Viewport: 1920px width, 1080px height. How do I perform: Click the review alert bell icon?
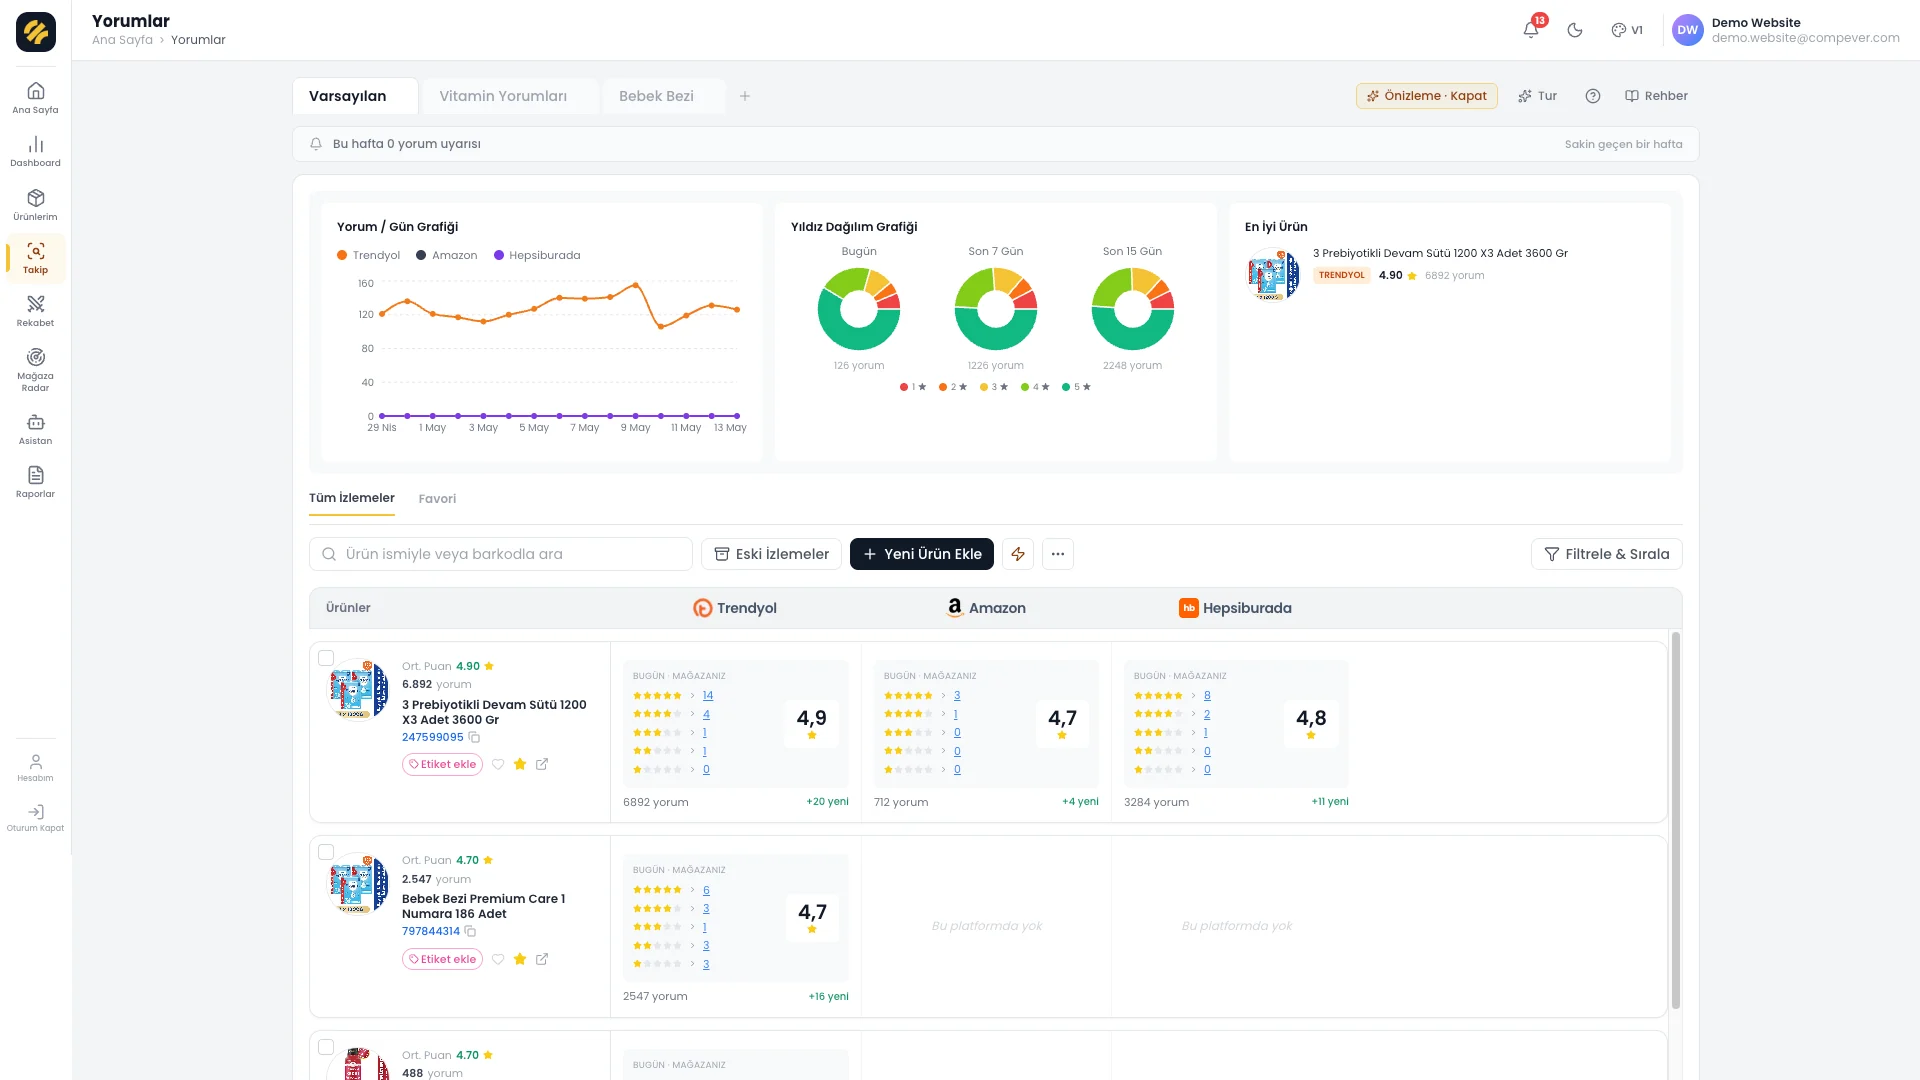coord(316,144)
